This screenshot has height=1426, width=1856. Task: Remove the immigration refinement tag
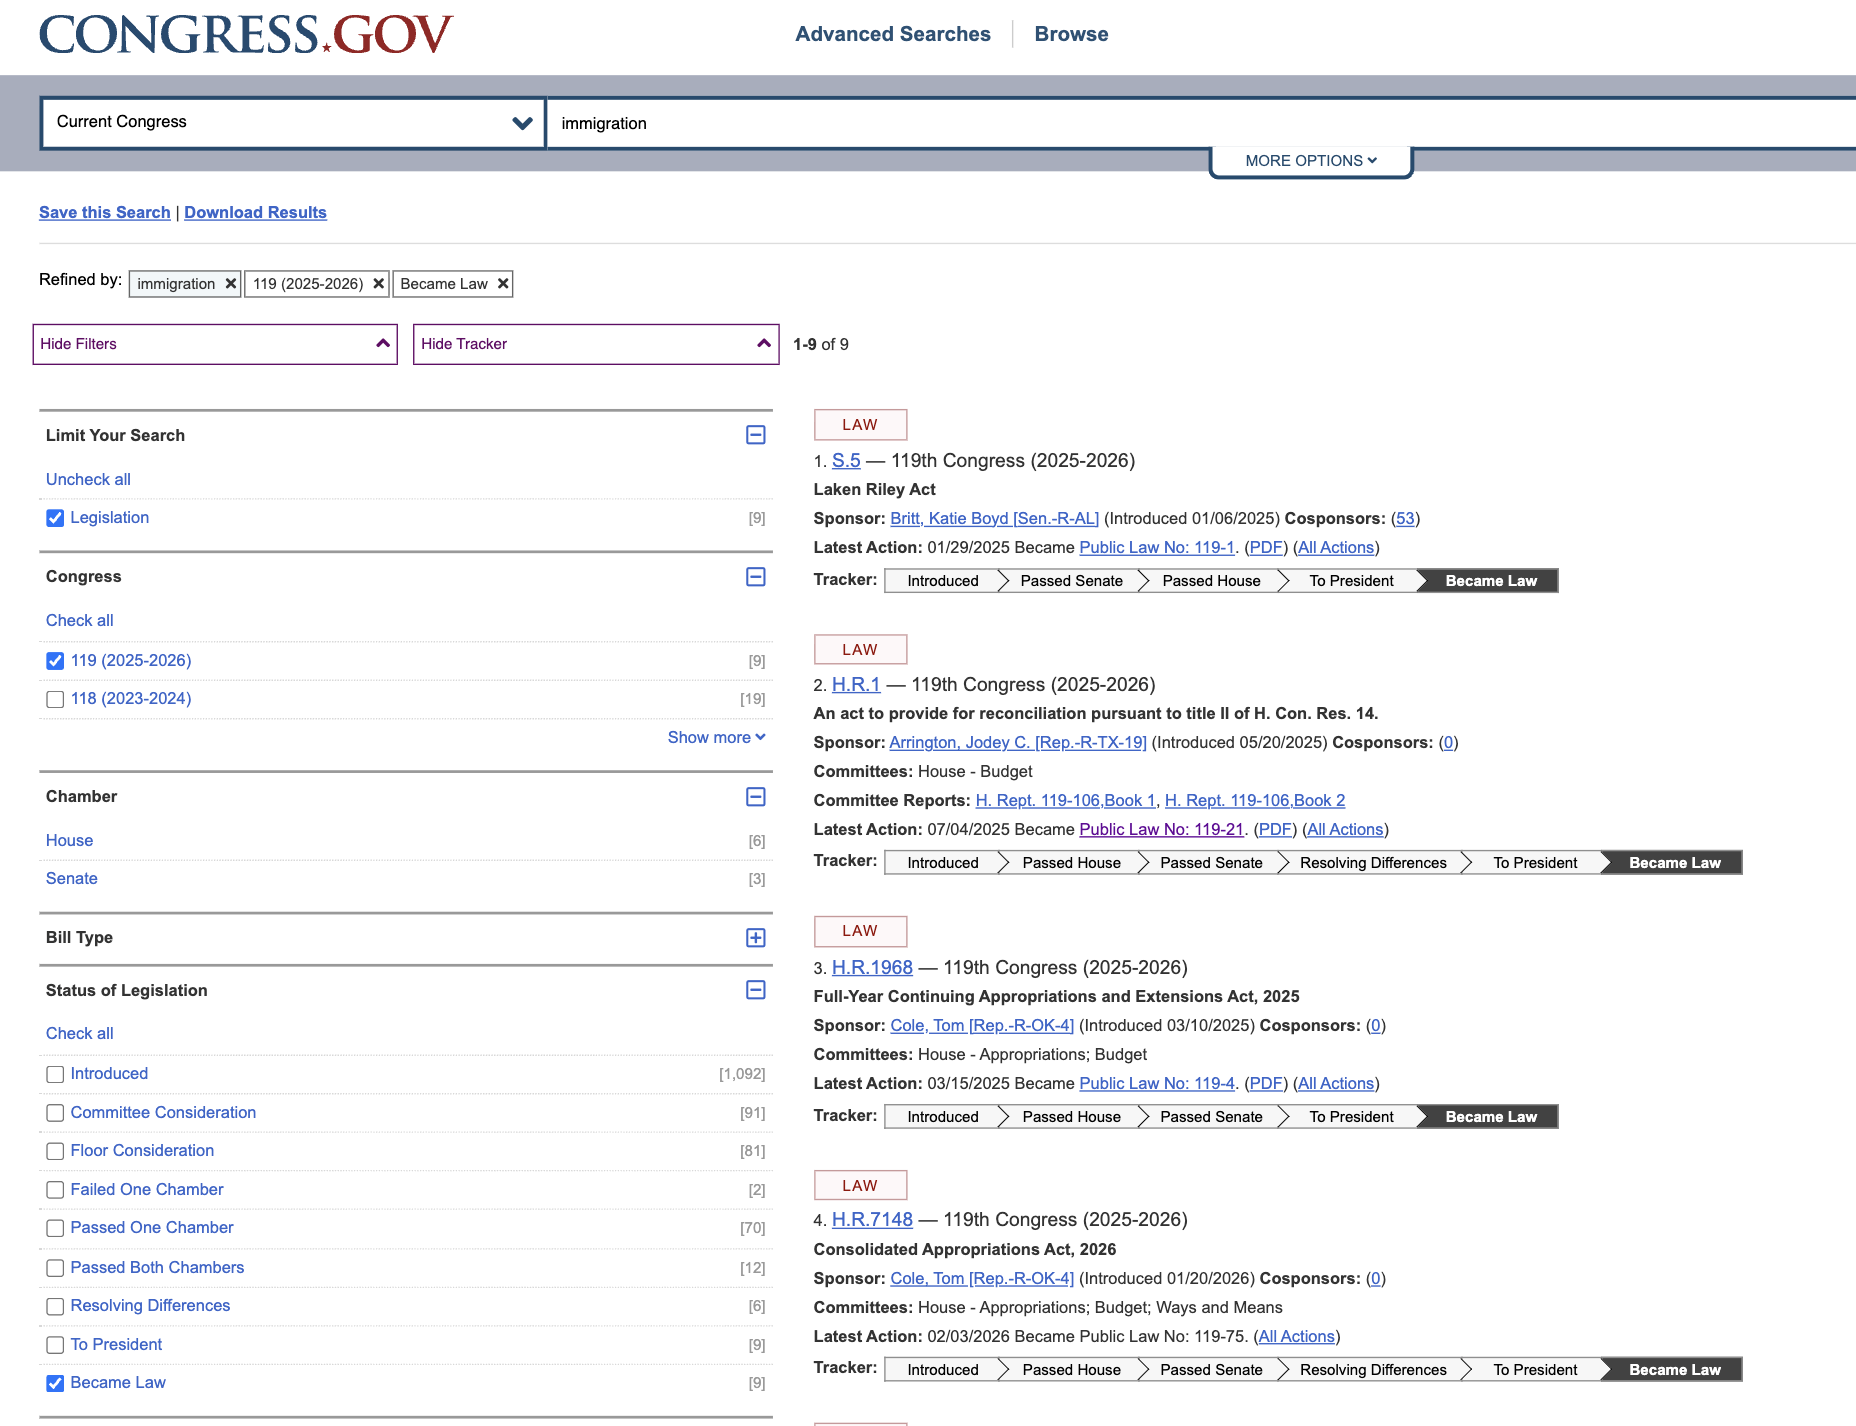(230, 284)
